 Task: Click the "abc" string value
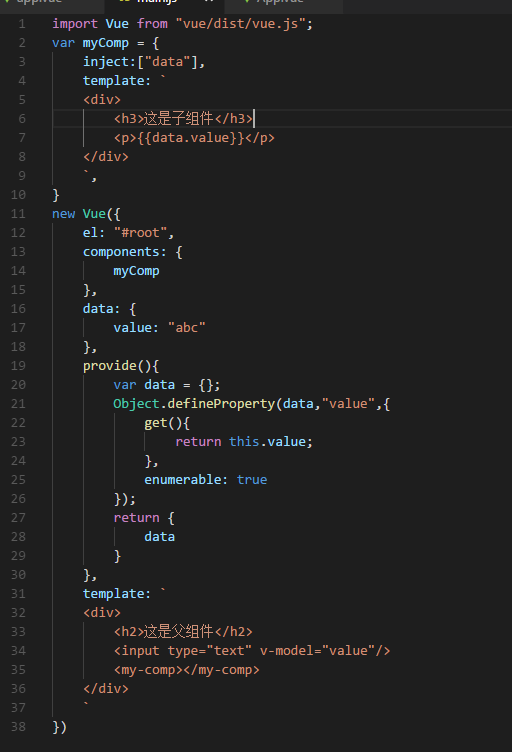[187, 328]
